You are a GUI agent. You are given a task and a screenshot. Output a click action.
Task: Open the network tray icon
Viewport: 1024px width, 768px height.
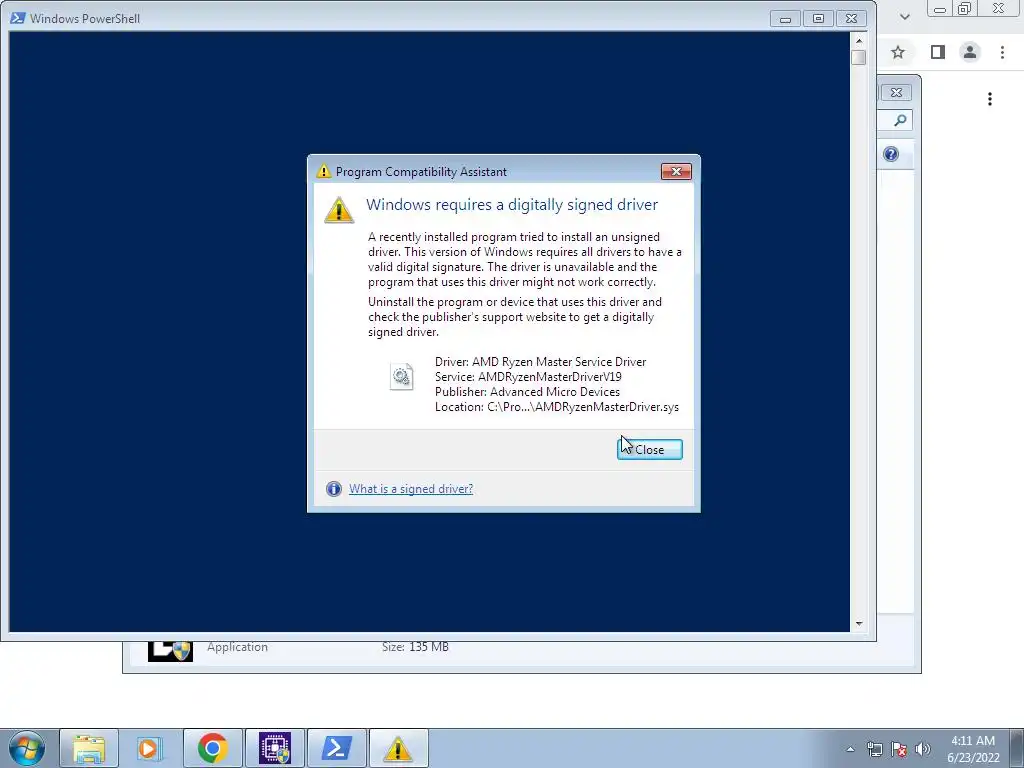coord(874,749)
